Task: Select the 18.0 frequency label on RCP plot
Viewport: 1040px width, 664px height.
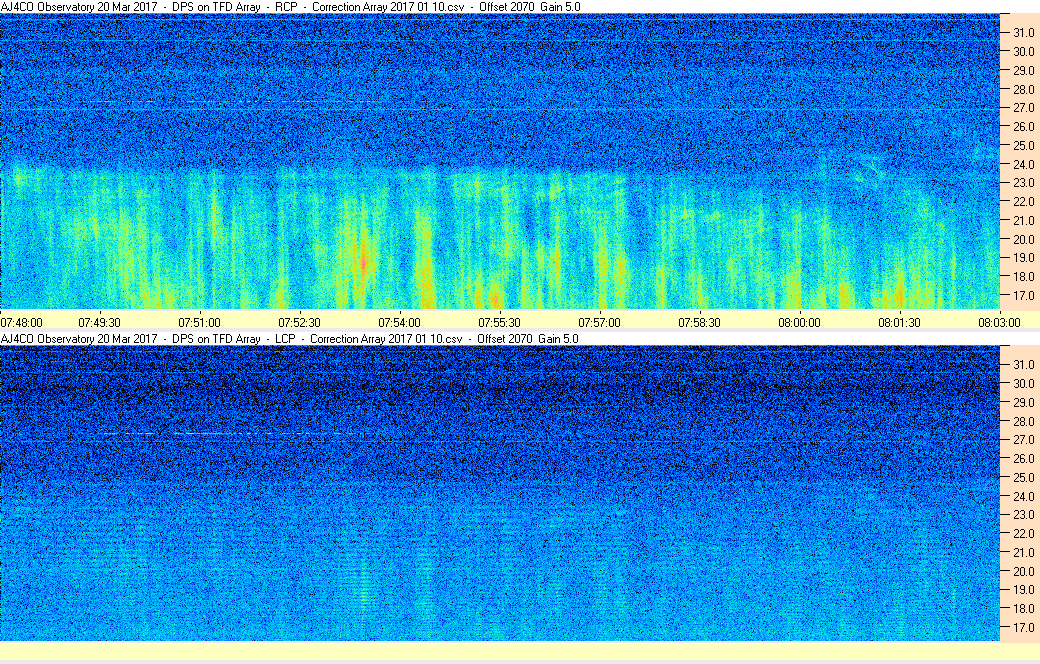Action: click(x=1023, y=277)
